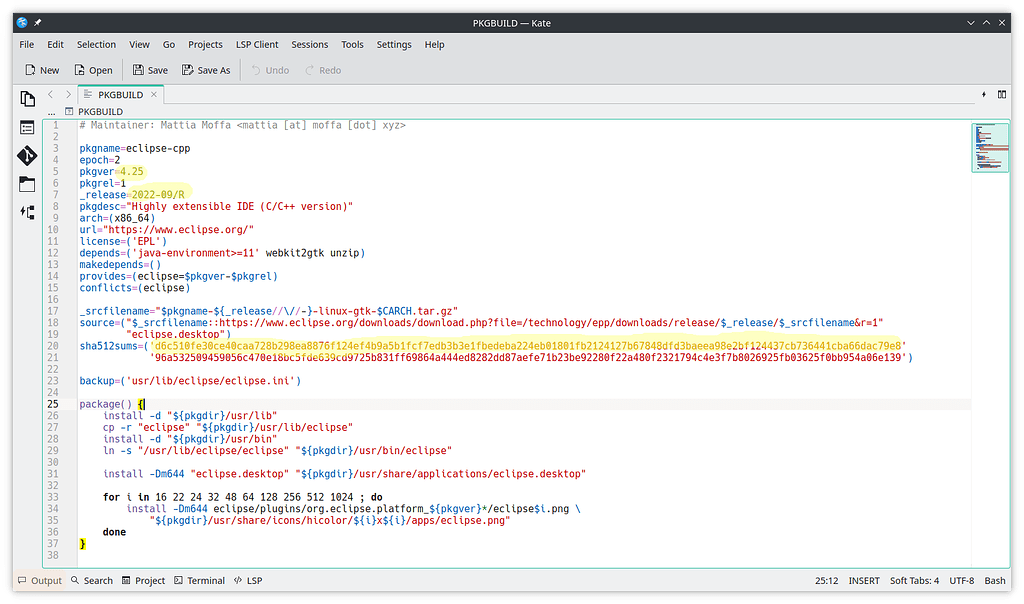Select the diagnostics node icon in sidebar
1024x604 pixels.
coord(27,212)
